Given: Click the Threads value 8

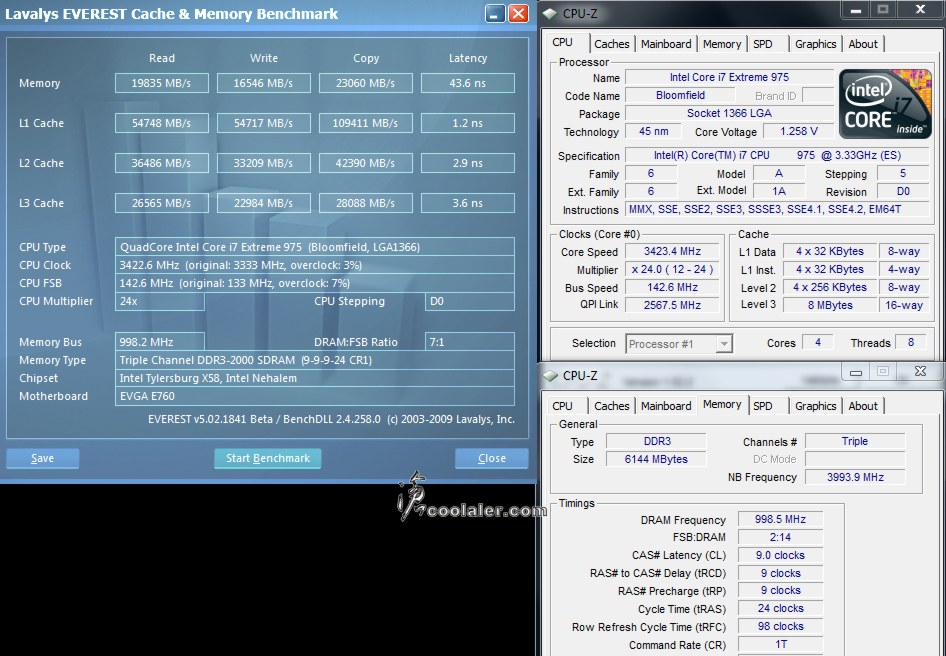Looking at the screenshot, I should (911, 343).
